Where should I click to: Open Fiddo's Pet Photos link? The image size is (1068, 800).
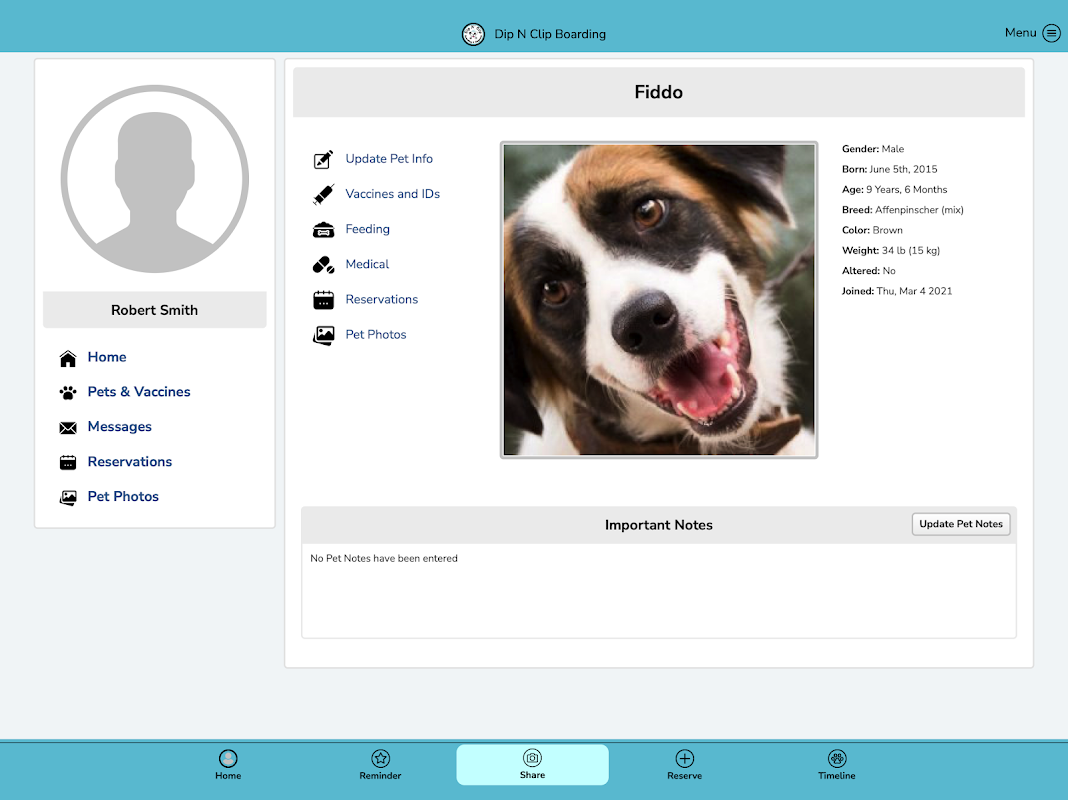coord(375,334)
